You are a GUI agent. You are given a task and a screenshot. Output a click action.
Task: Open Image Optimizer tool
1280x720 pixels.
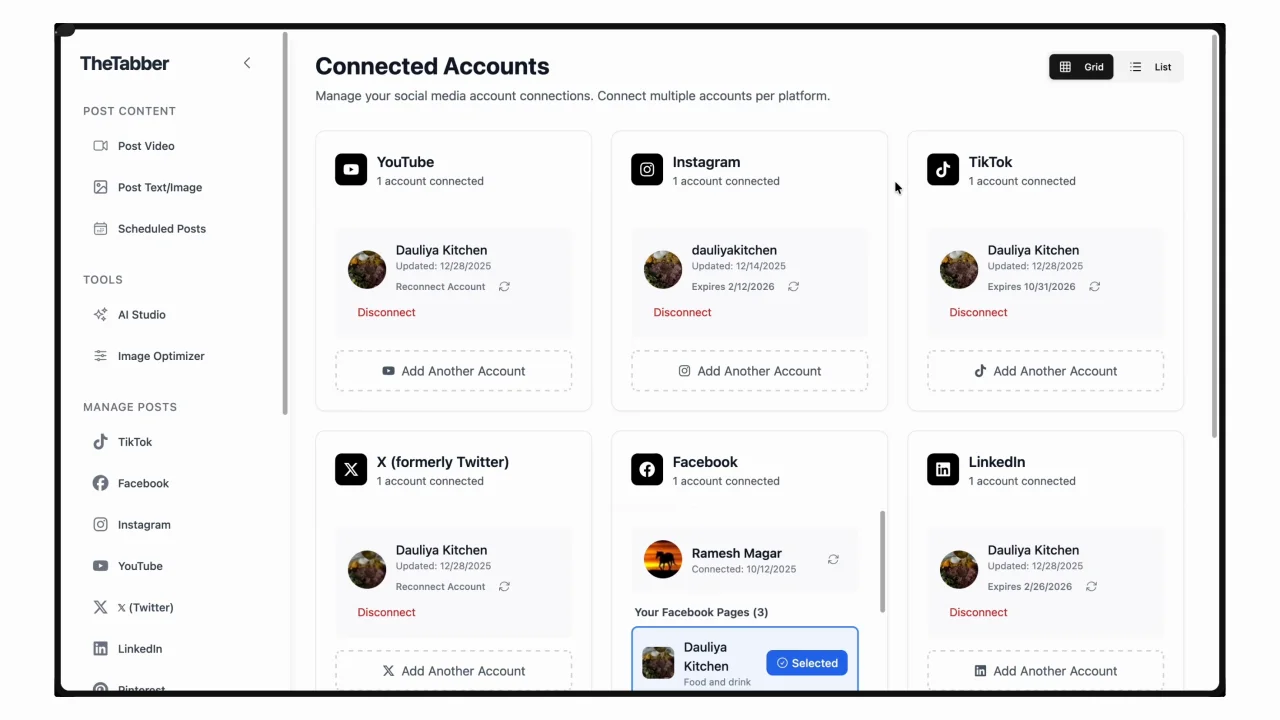point(160,356)
